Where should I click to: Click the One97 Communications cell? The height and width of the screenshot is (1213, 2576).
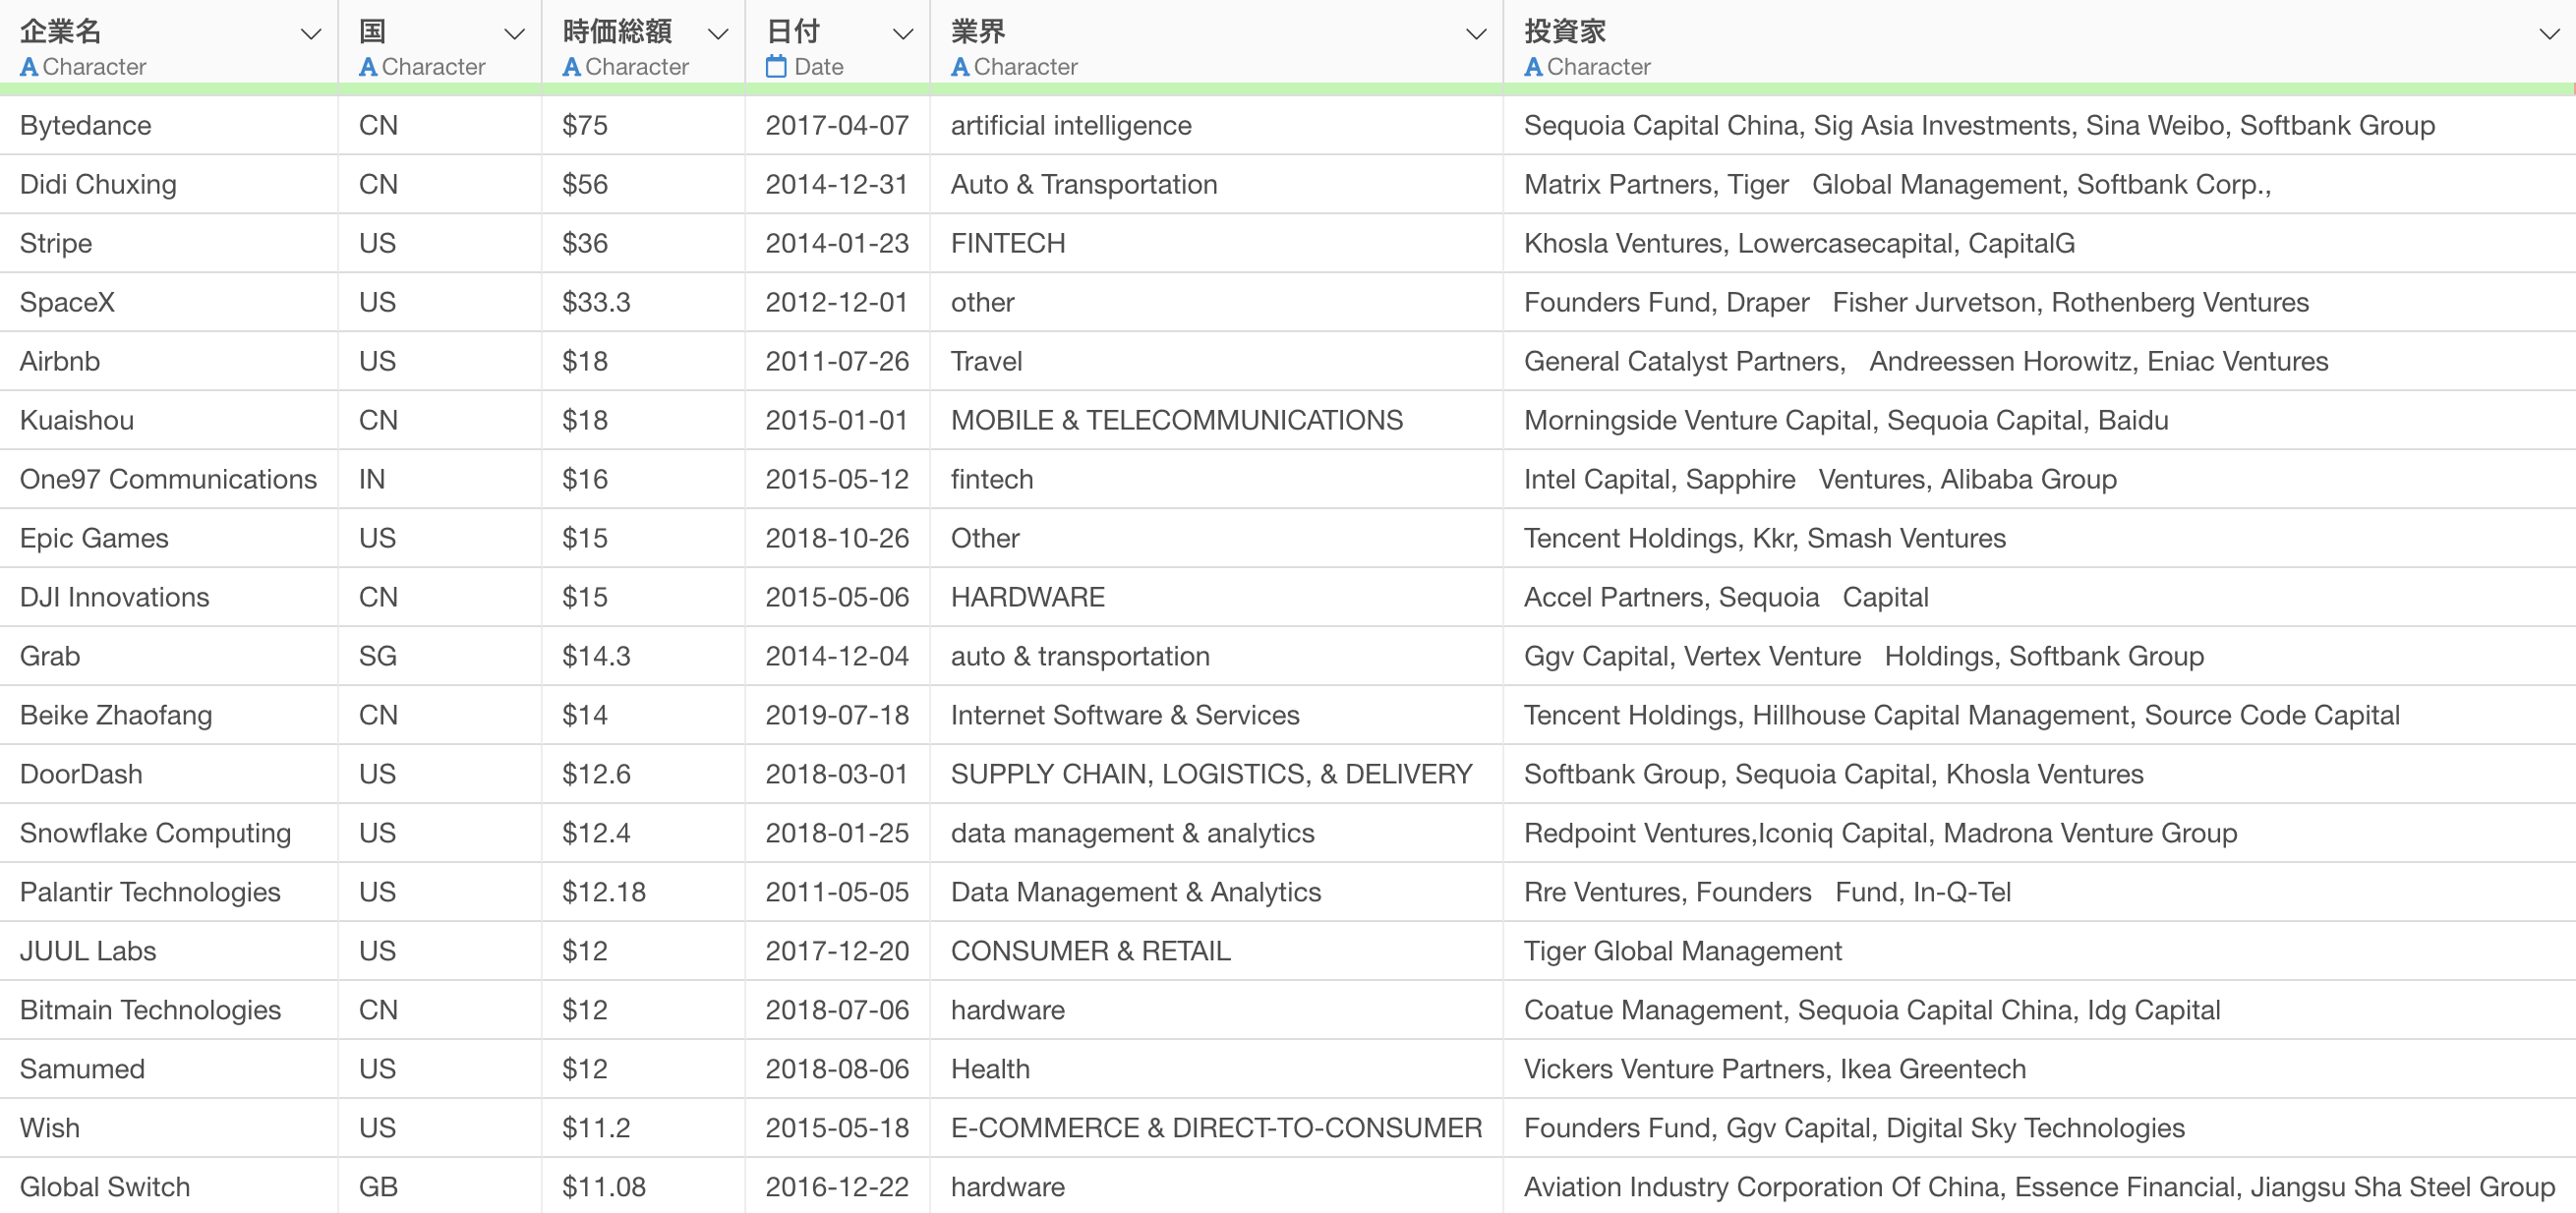coord(169,479)
